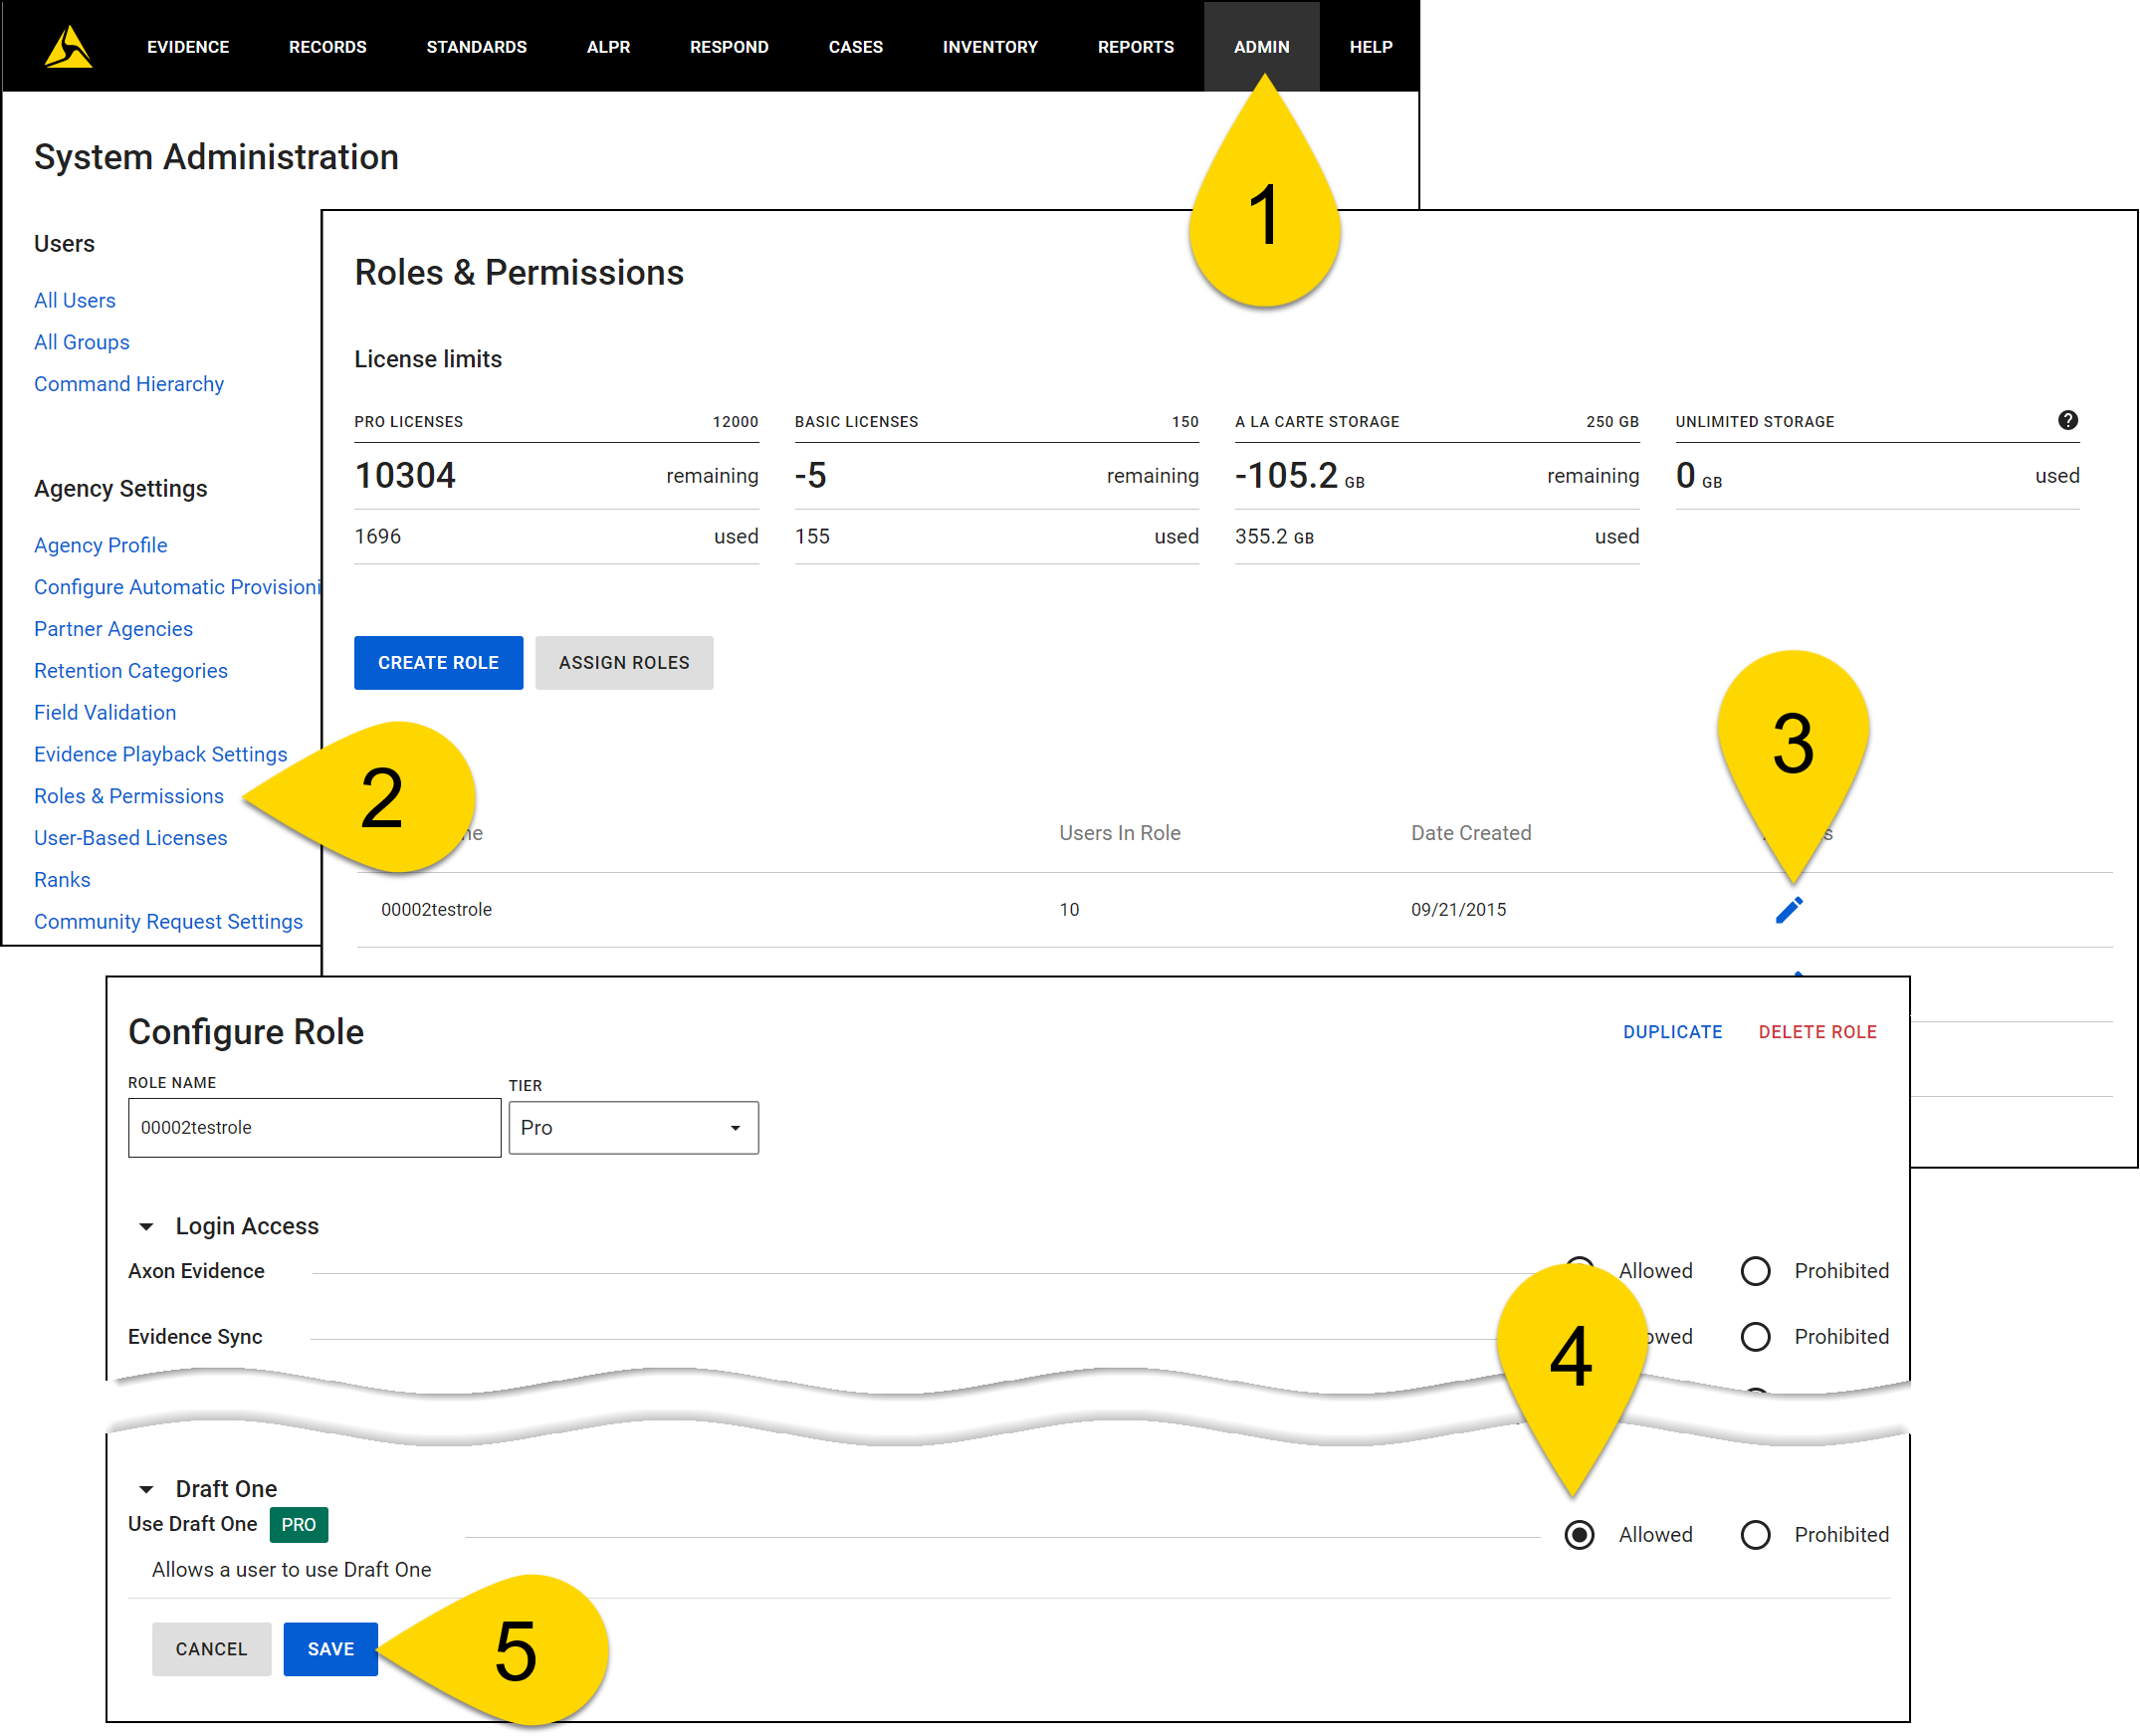Open the Reports menu item
Image resolution: width=2140 pixels, height=1736 pixels.
1135,46
